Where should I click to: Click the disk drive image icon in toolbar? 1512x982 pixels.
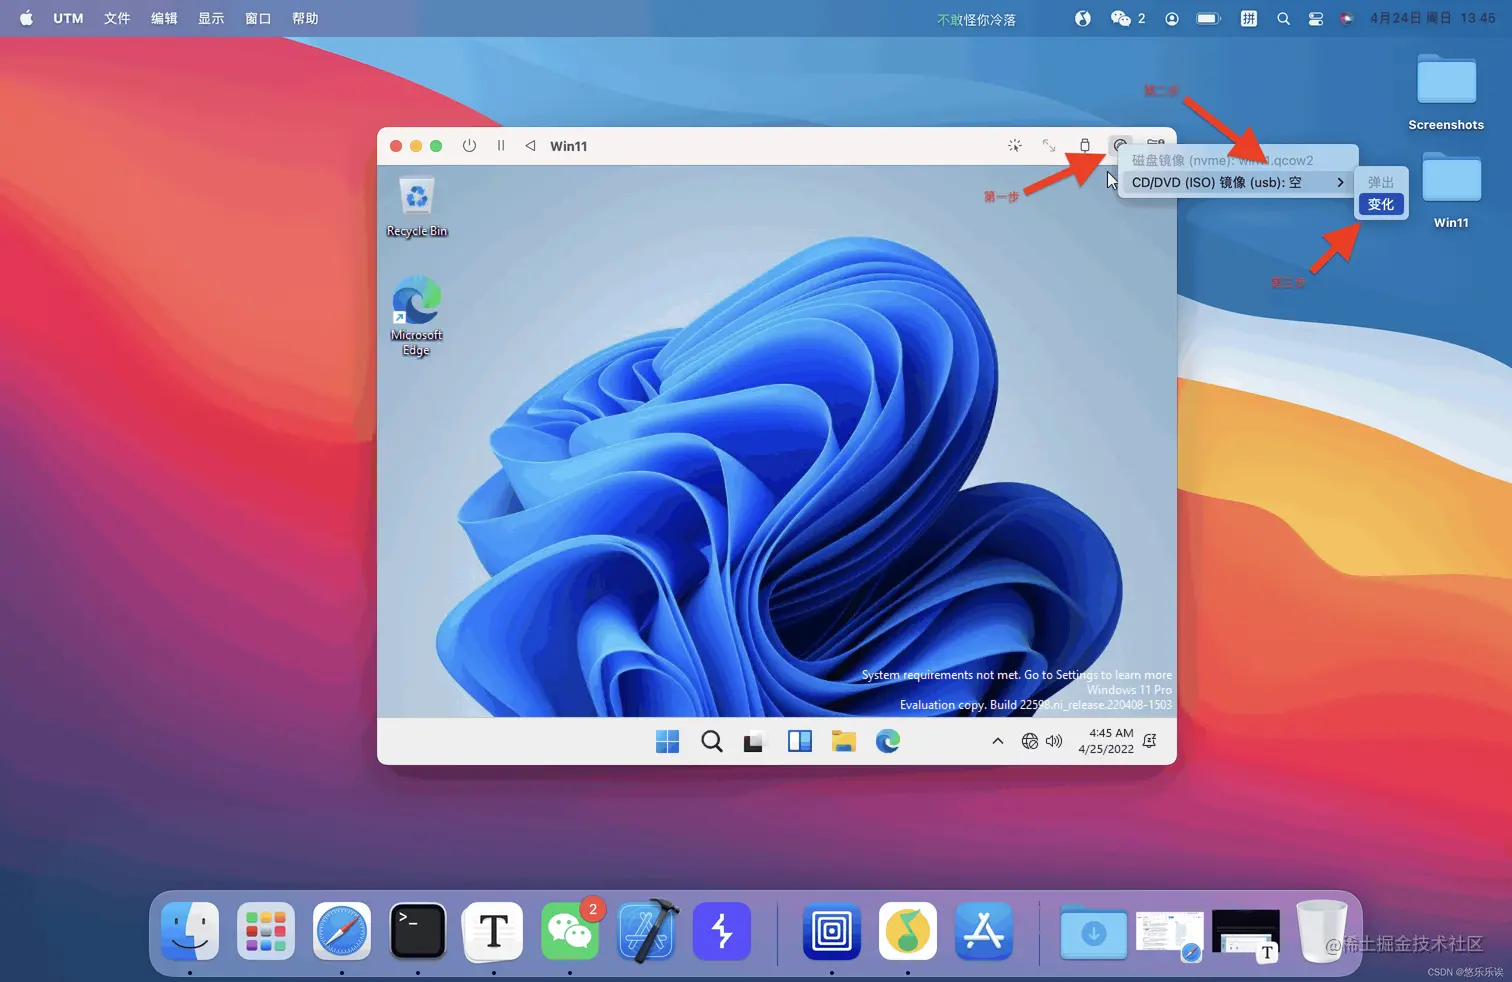1121,144
